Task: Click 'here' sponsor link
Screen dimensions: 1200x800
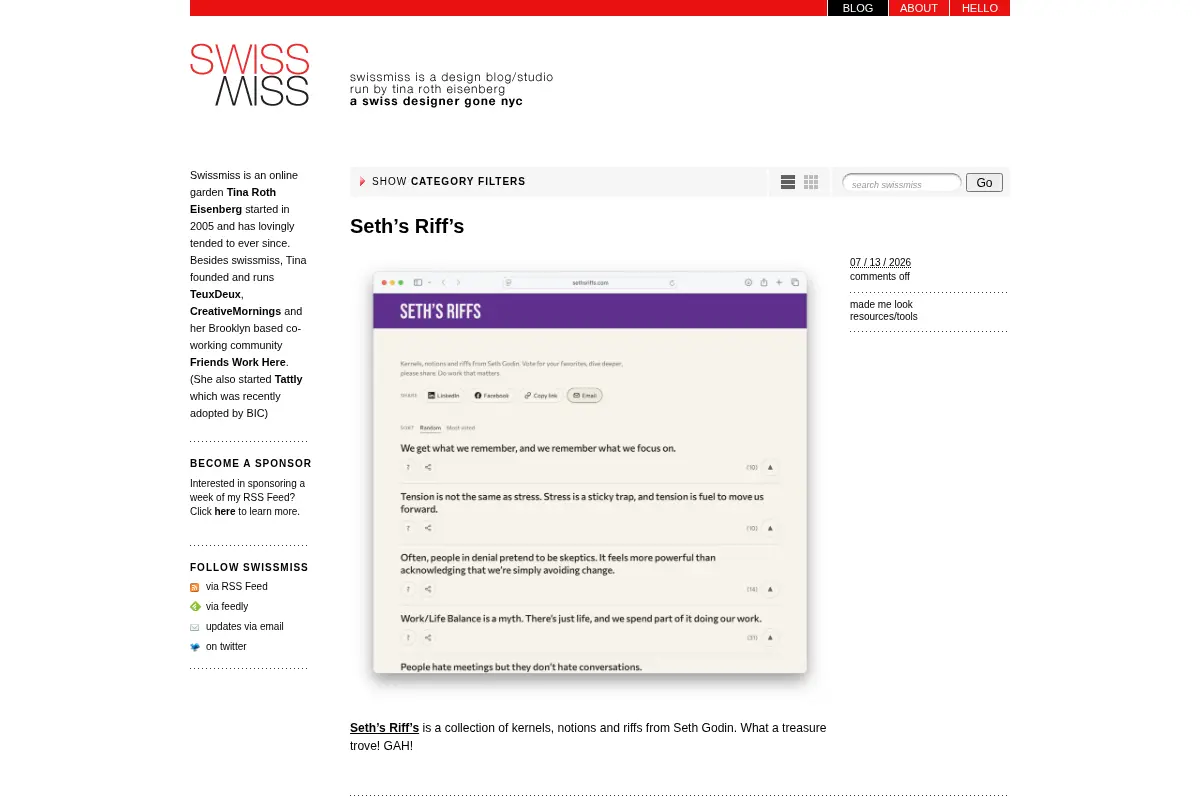Action: pos(225,512)
